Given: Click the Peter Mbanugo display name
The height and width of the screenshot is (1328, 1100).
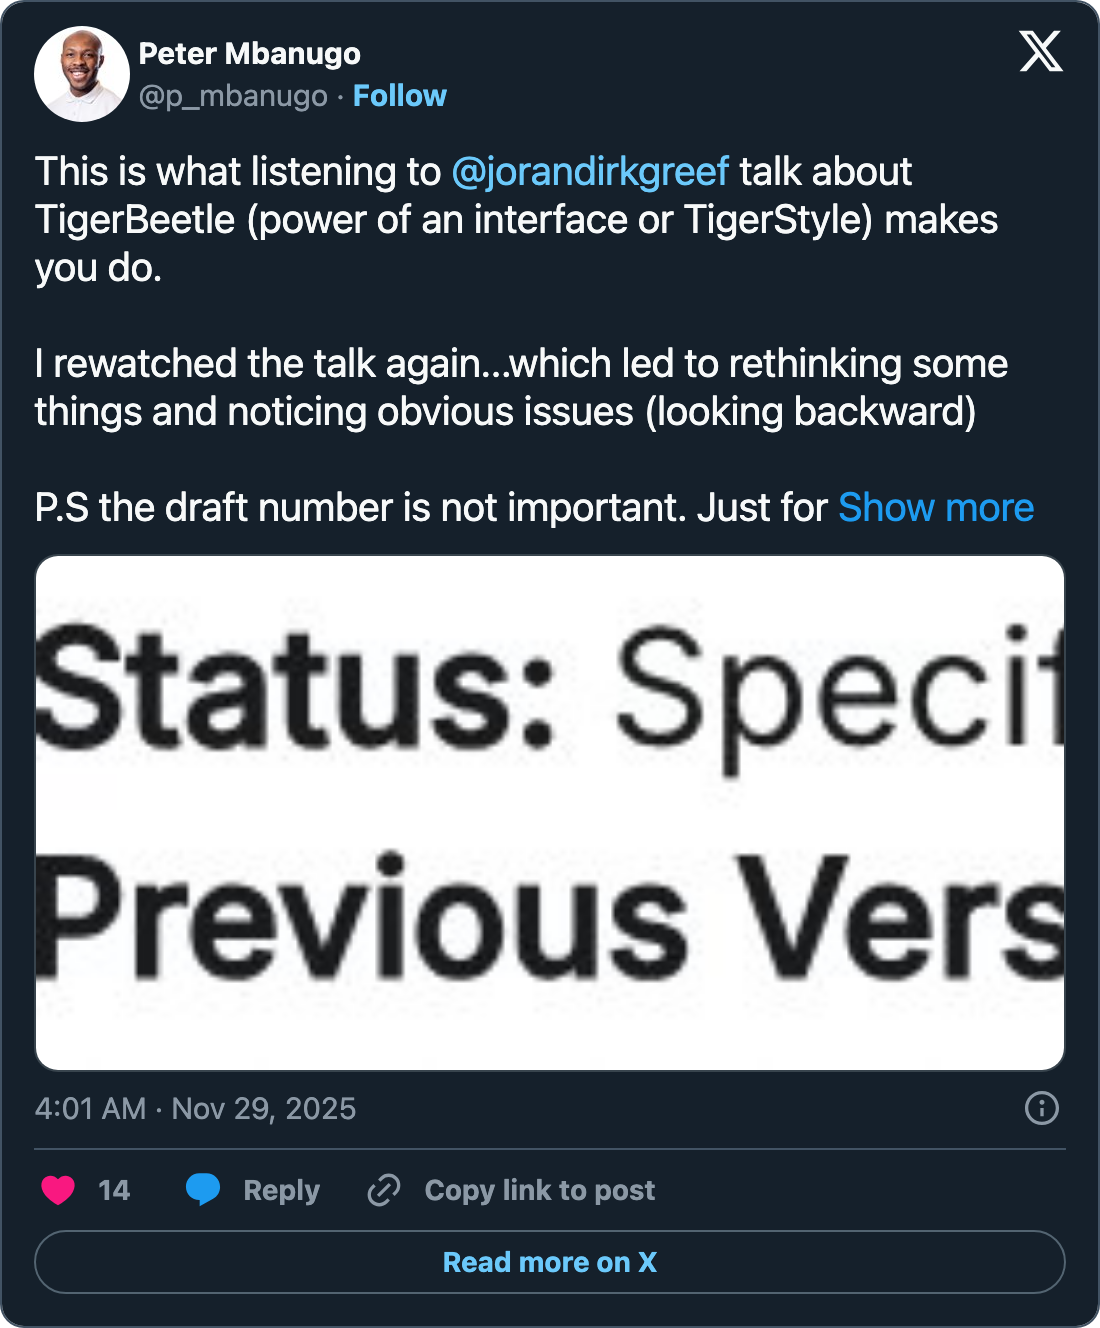Looking at the screenshot, I should (249, 54).
